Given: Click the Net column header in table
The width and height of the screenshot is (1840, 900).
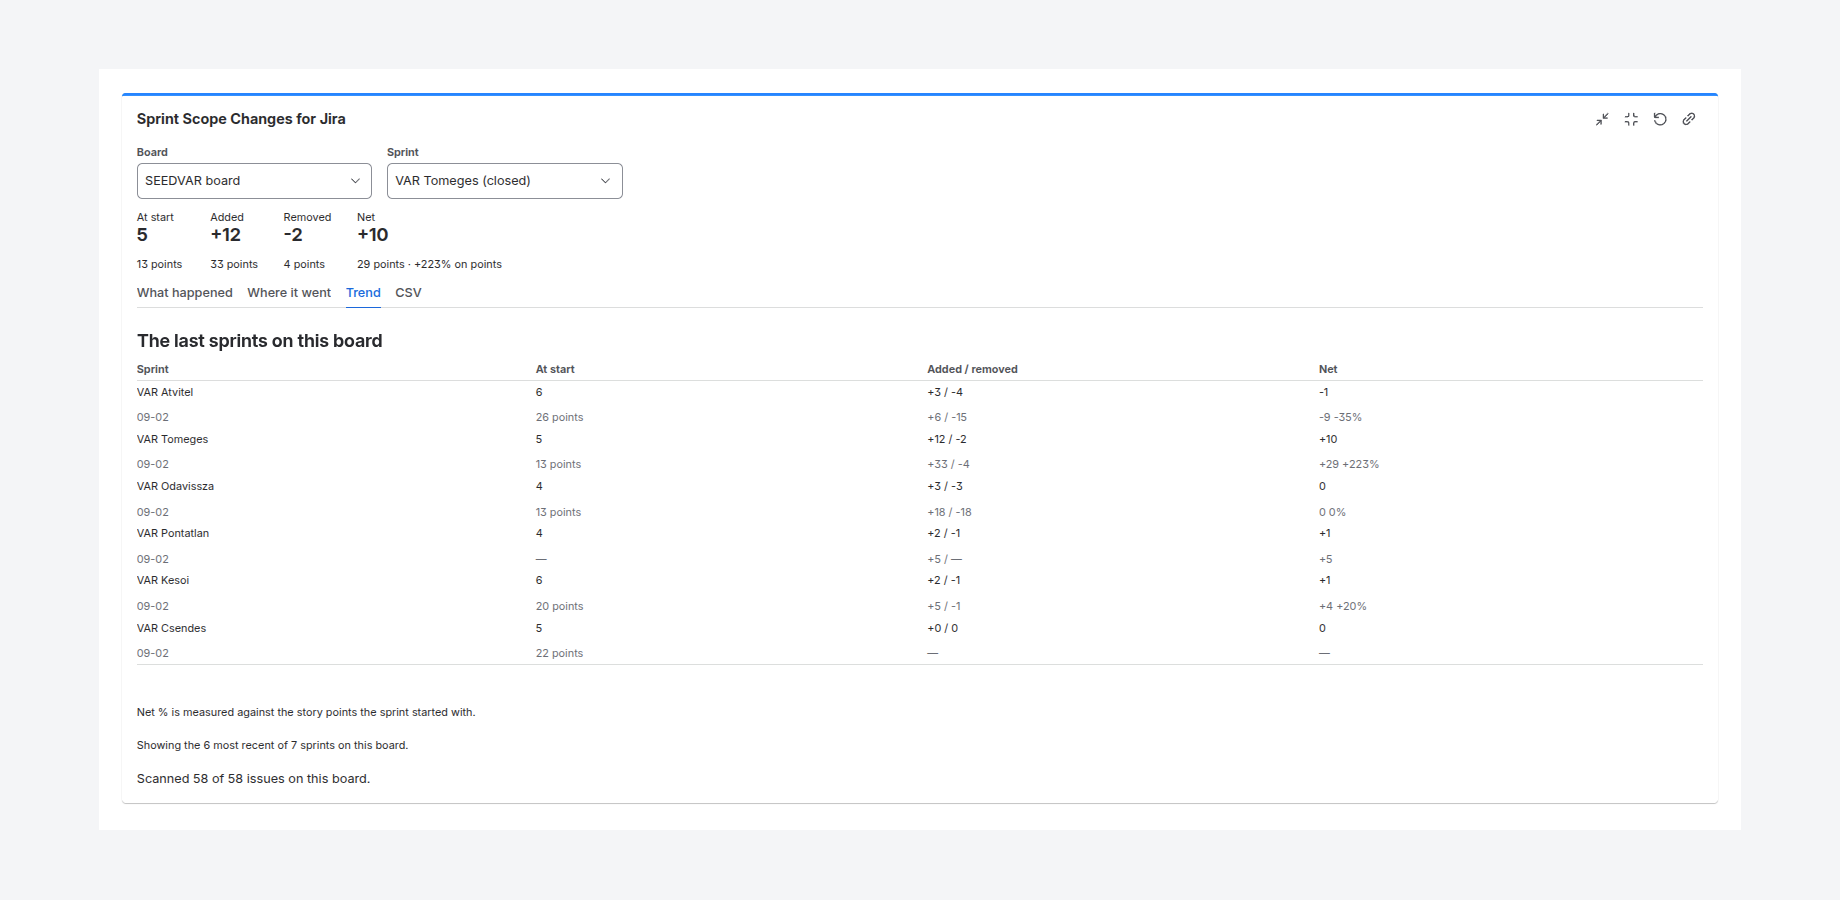Looking at the screenshot, I should pos(1328,369).
